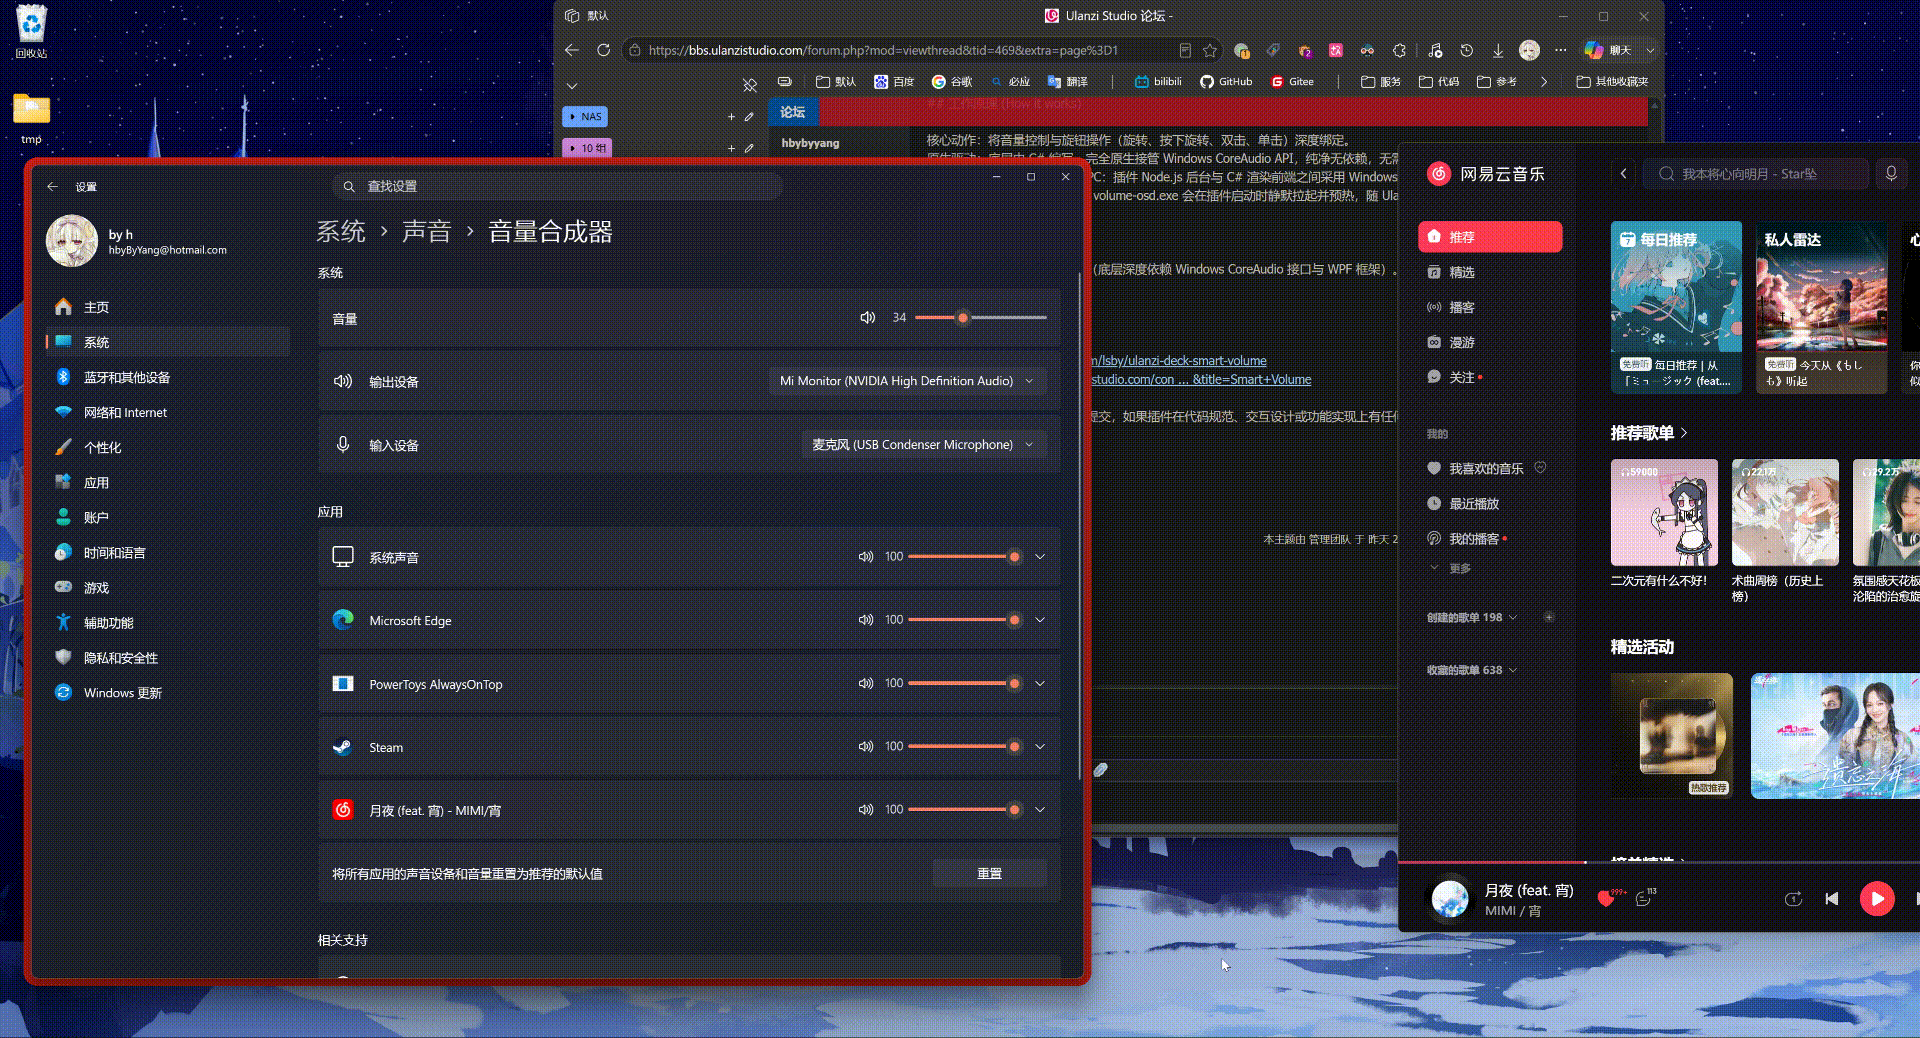Image resolution: width=1920 pixels, height=1038 pixels.
Task: Open 隐私和安全性 settings page
Action: point(168,658)
